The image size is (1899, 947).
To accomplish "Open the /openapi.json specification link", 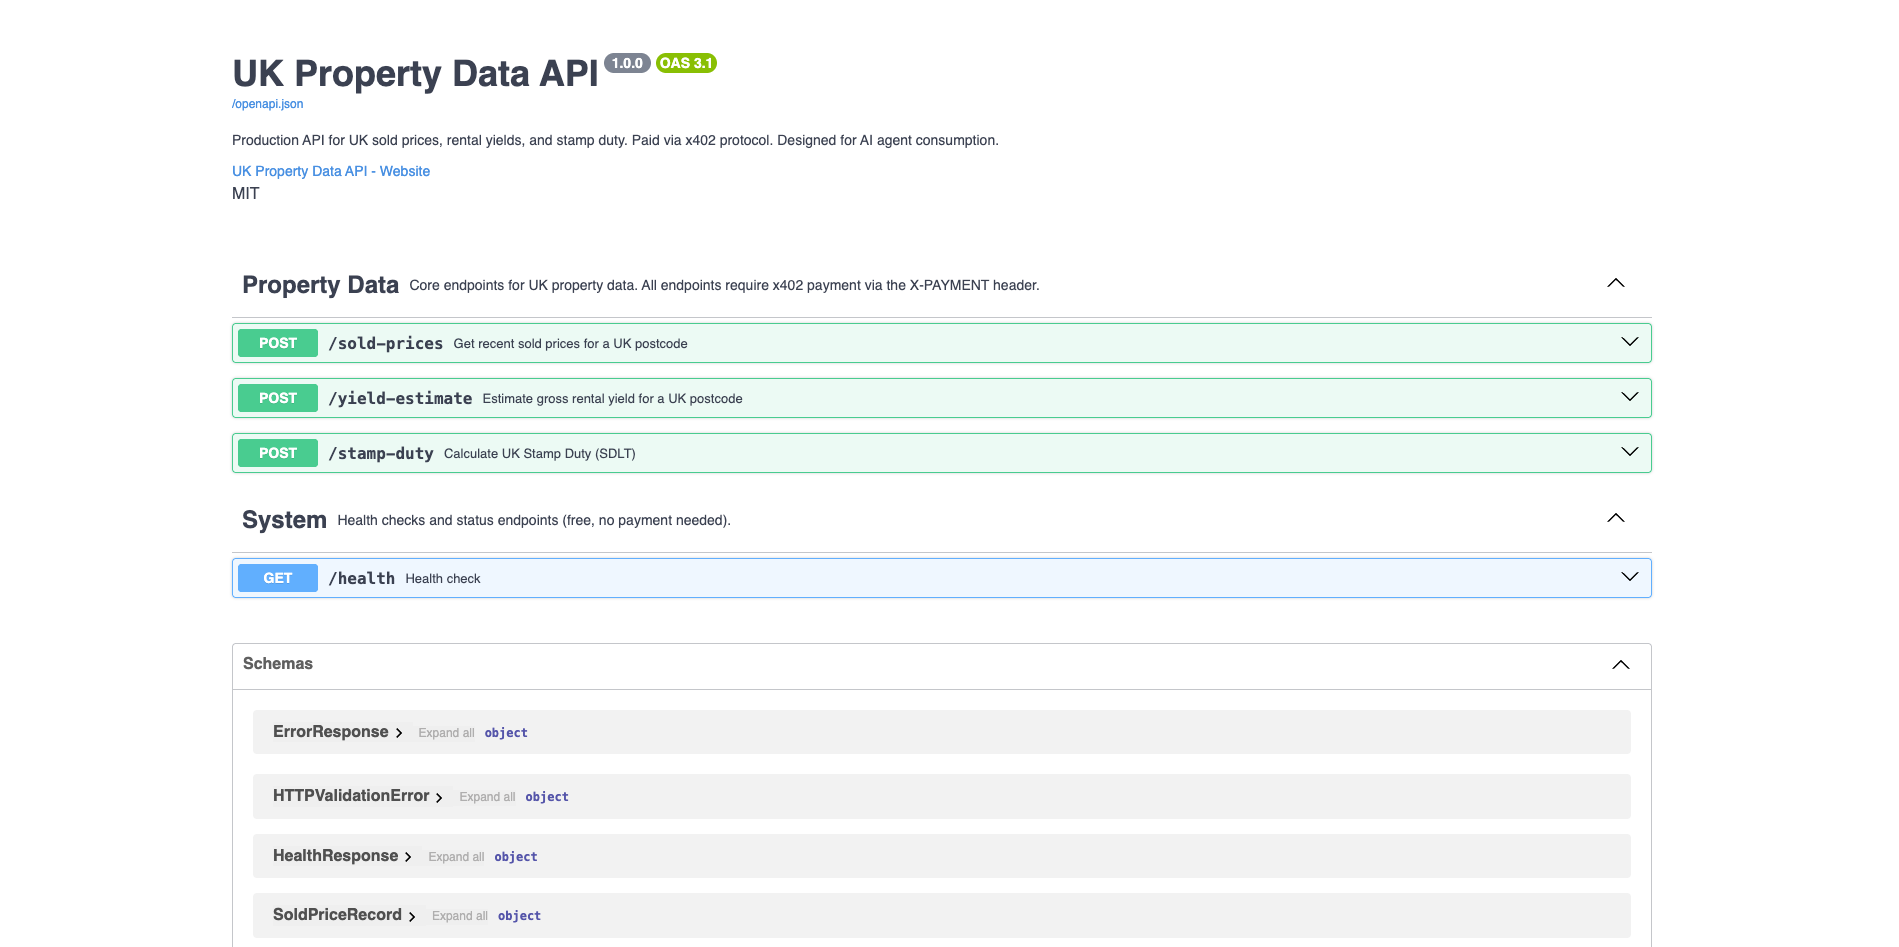I will [x=266, y=104].
